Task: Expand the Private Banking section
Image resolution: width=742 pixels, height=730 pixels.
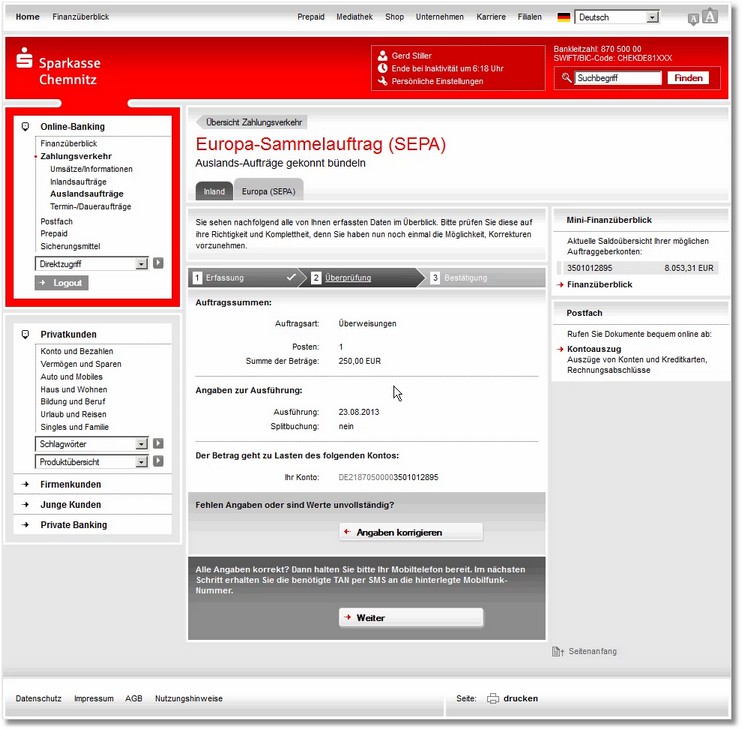Action: (x=73, y=525)
